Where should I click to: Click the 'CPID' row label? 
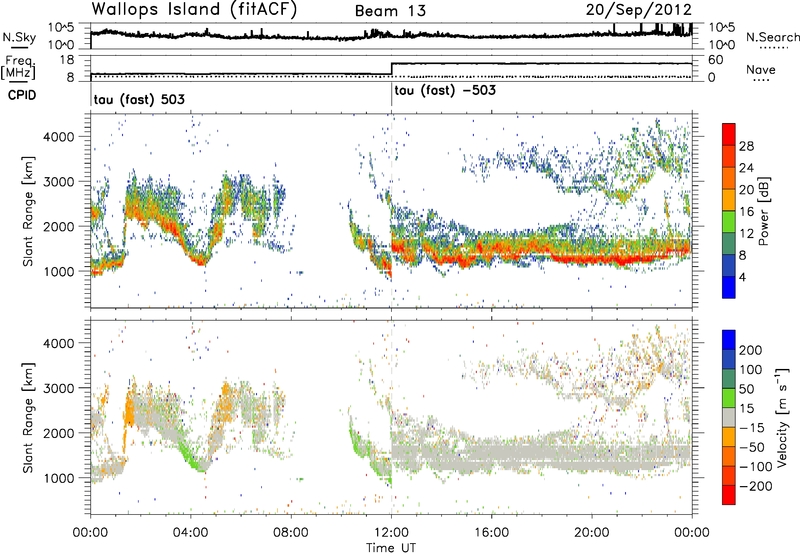click(22, 95)
